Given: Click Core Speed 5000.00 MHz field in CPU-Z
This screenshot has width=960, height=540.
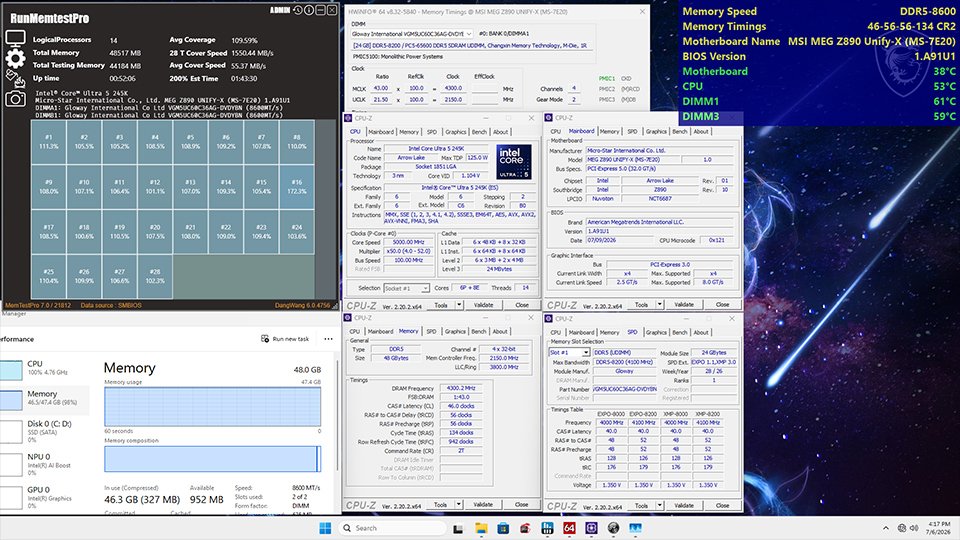Looking at the screenshot, I should (408, 242).
